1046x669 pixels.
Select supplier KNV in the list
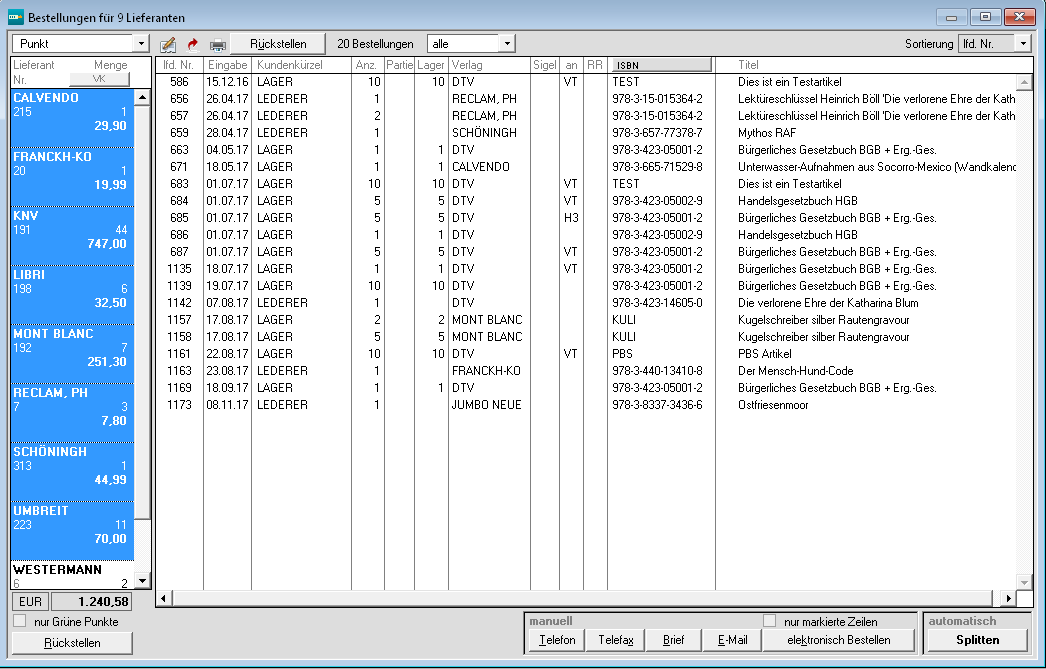click(x=72, y=236)
